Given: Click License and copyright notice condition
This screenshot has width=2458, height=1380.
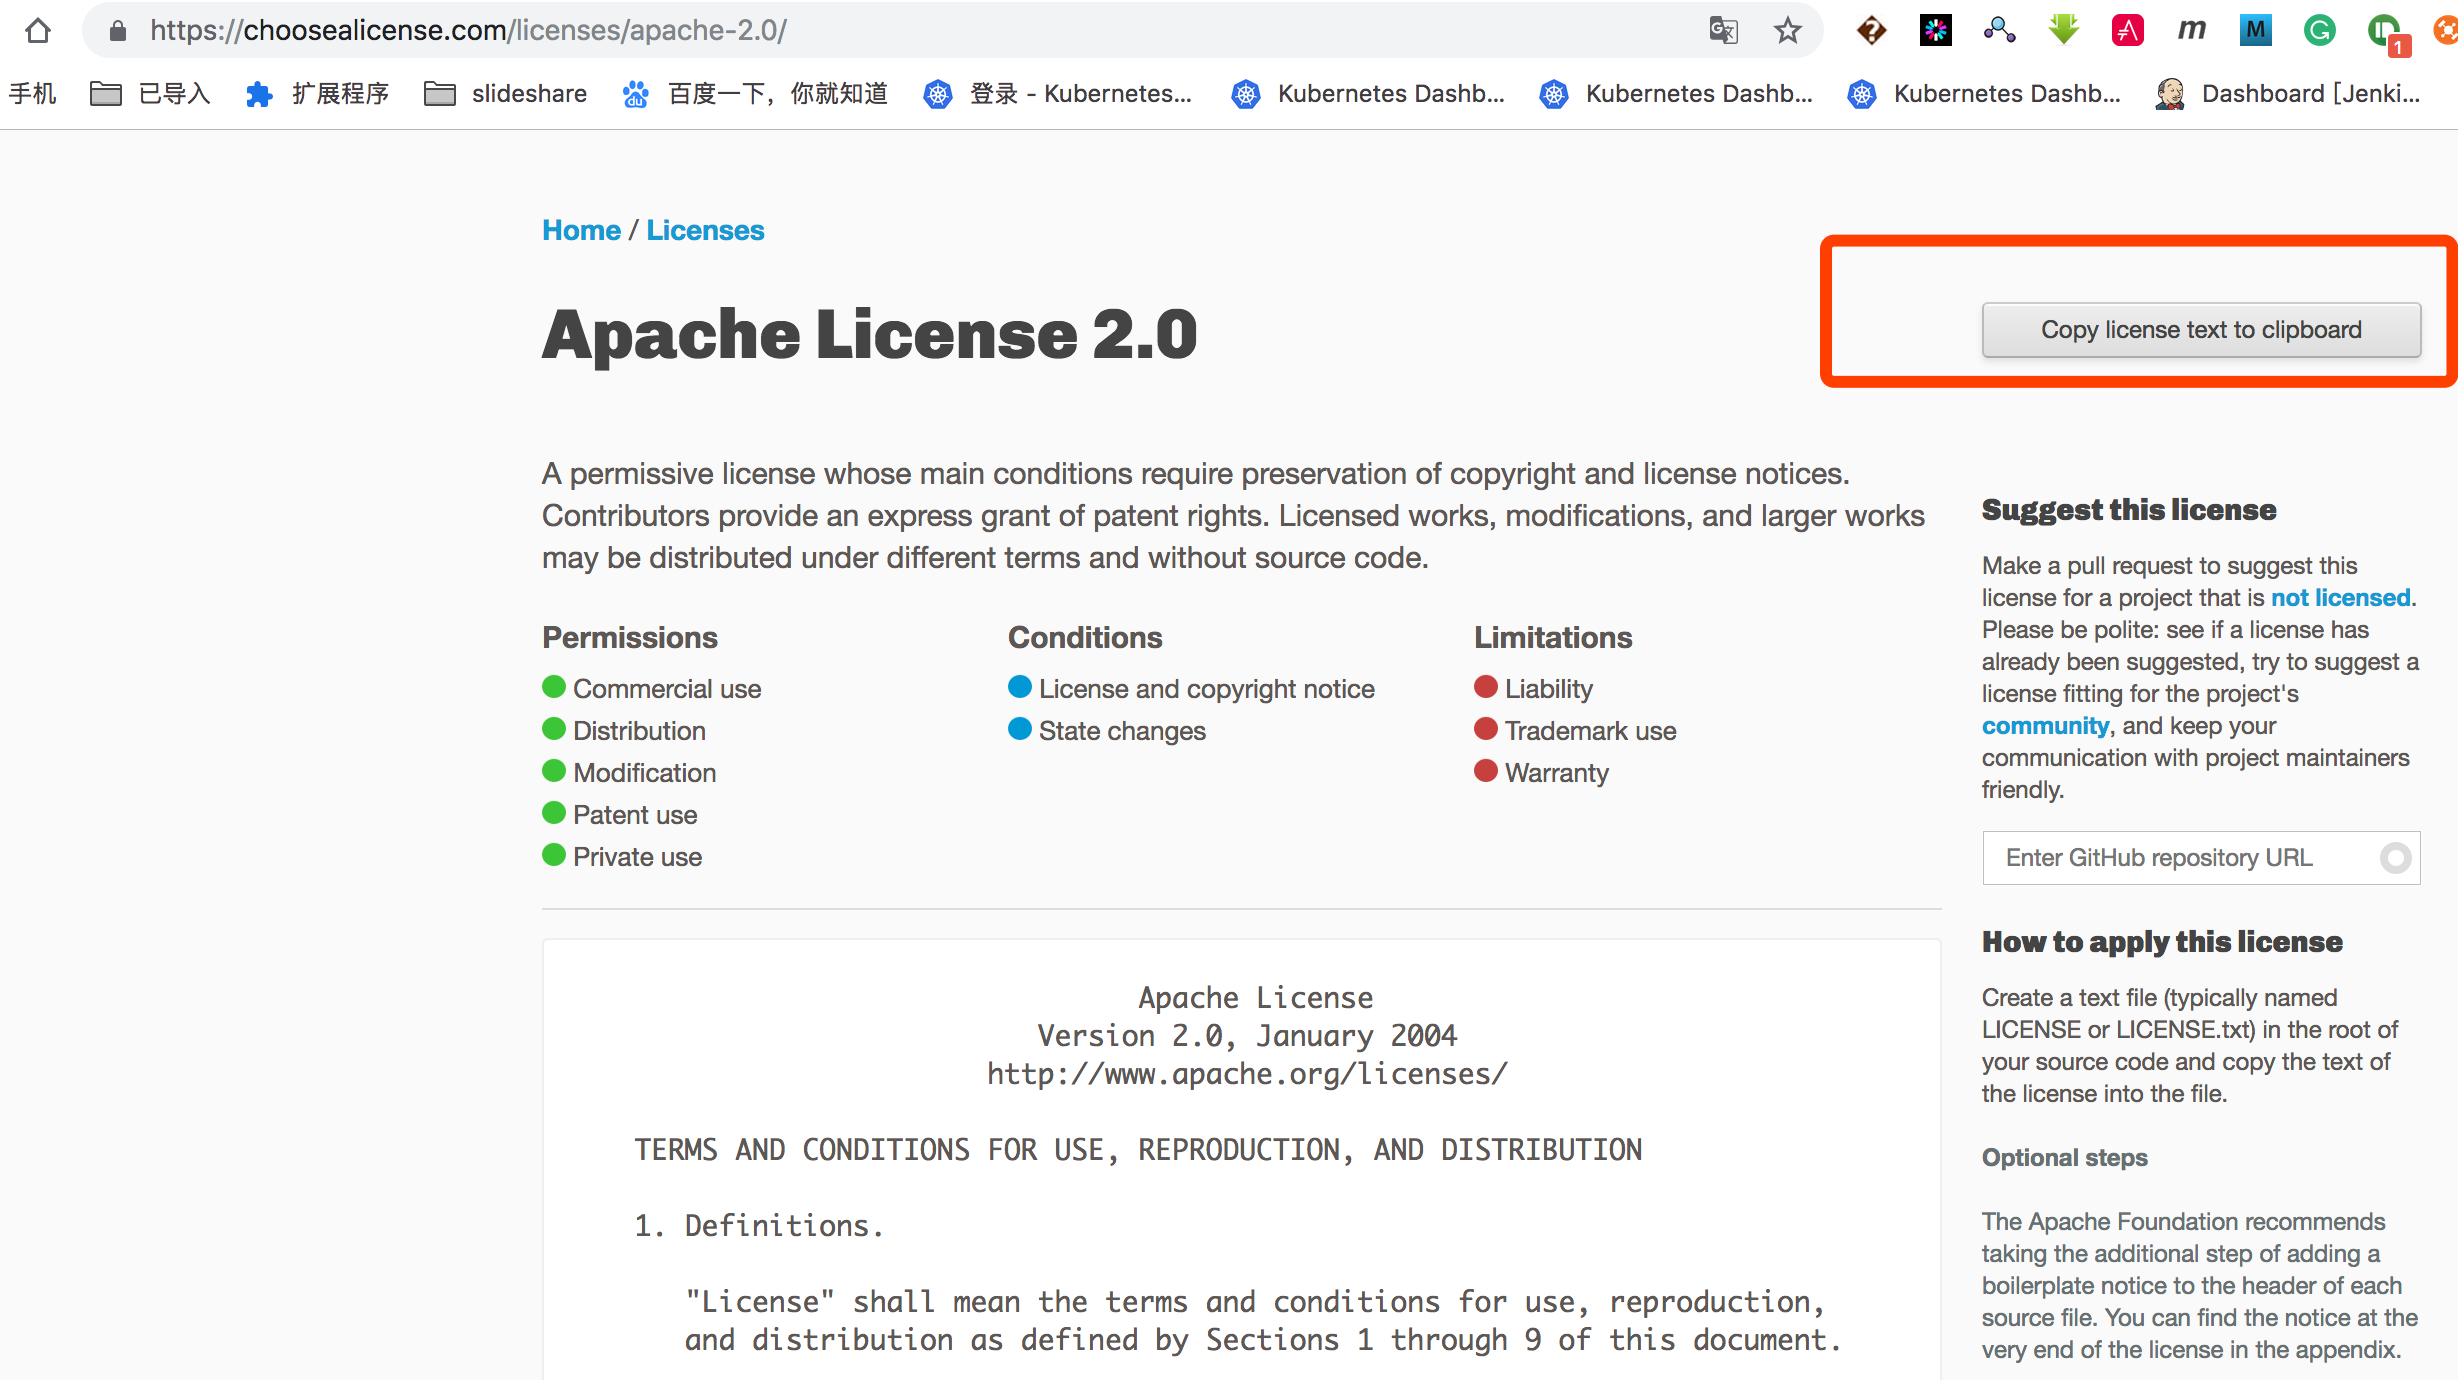Looking at the screenshot, I should click(x=1192, y=689).
